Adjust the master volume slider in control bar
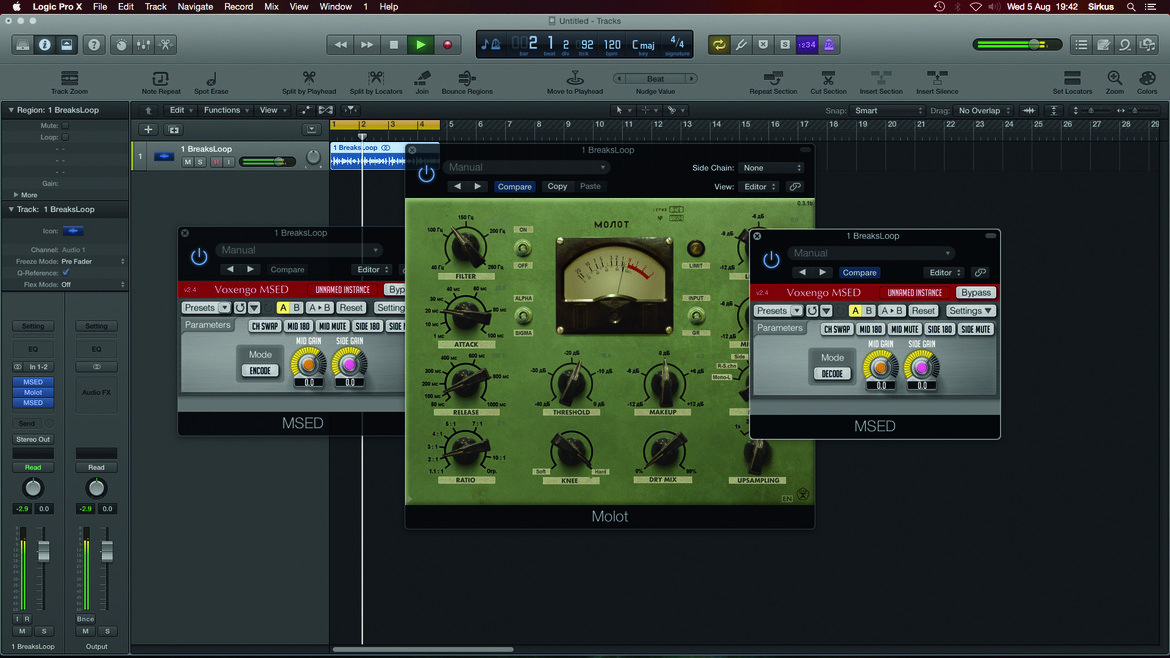The width and height of the screenshot is (1170, 658). (1018, 45)
